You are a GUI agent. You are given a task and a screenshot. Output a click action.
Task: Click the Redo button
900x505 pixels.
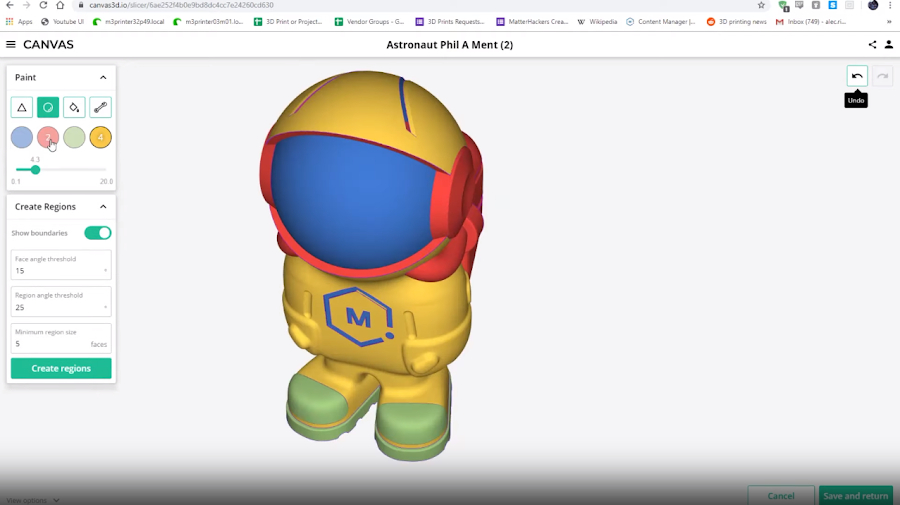883,76
